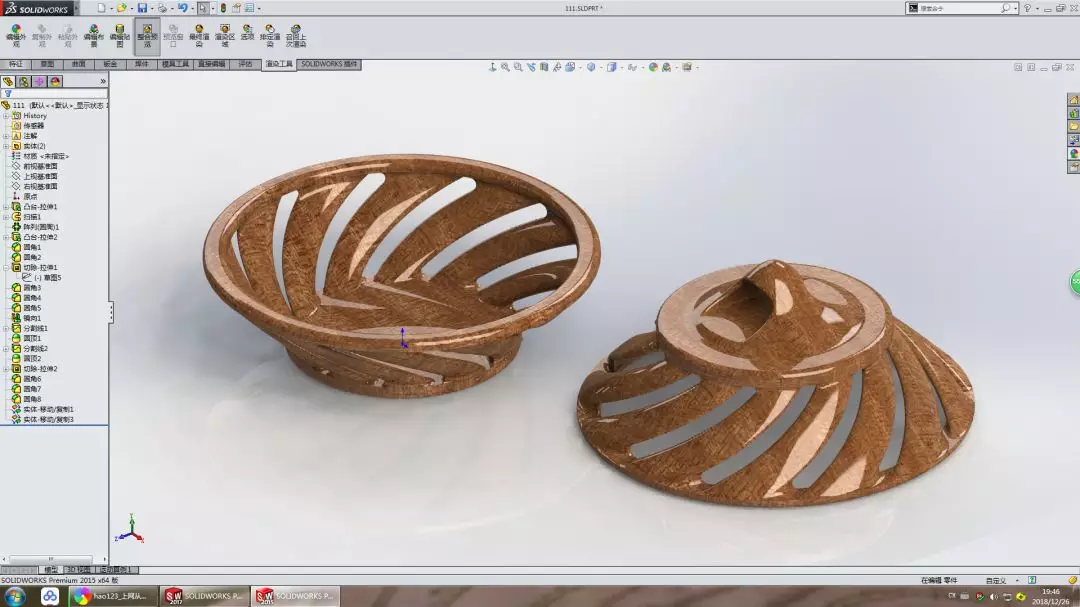Expand 分割线1 feature node
1080x607 pixels.
pyautogui.click(x=6, y=329)
